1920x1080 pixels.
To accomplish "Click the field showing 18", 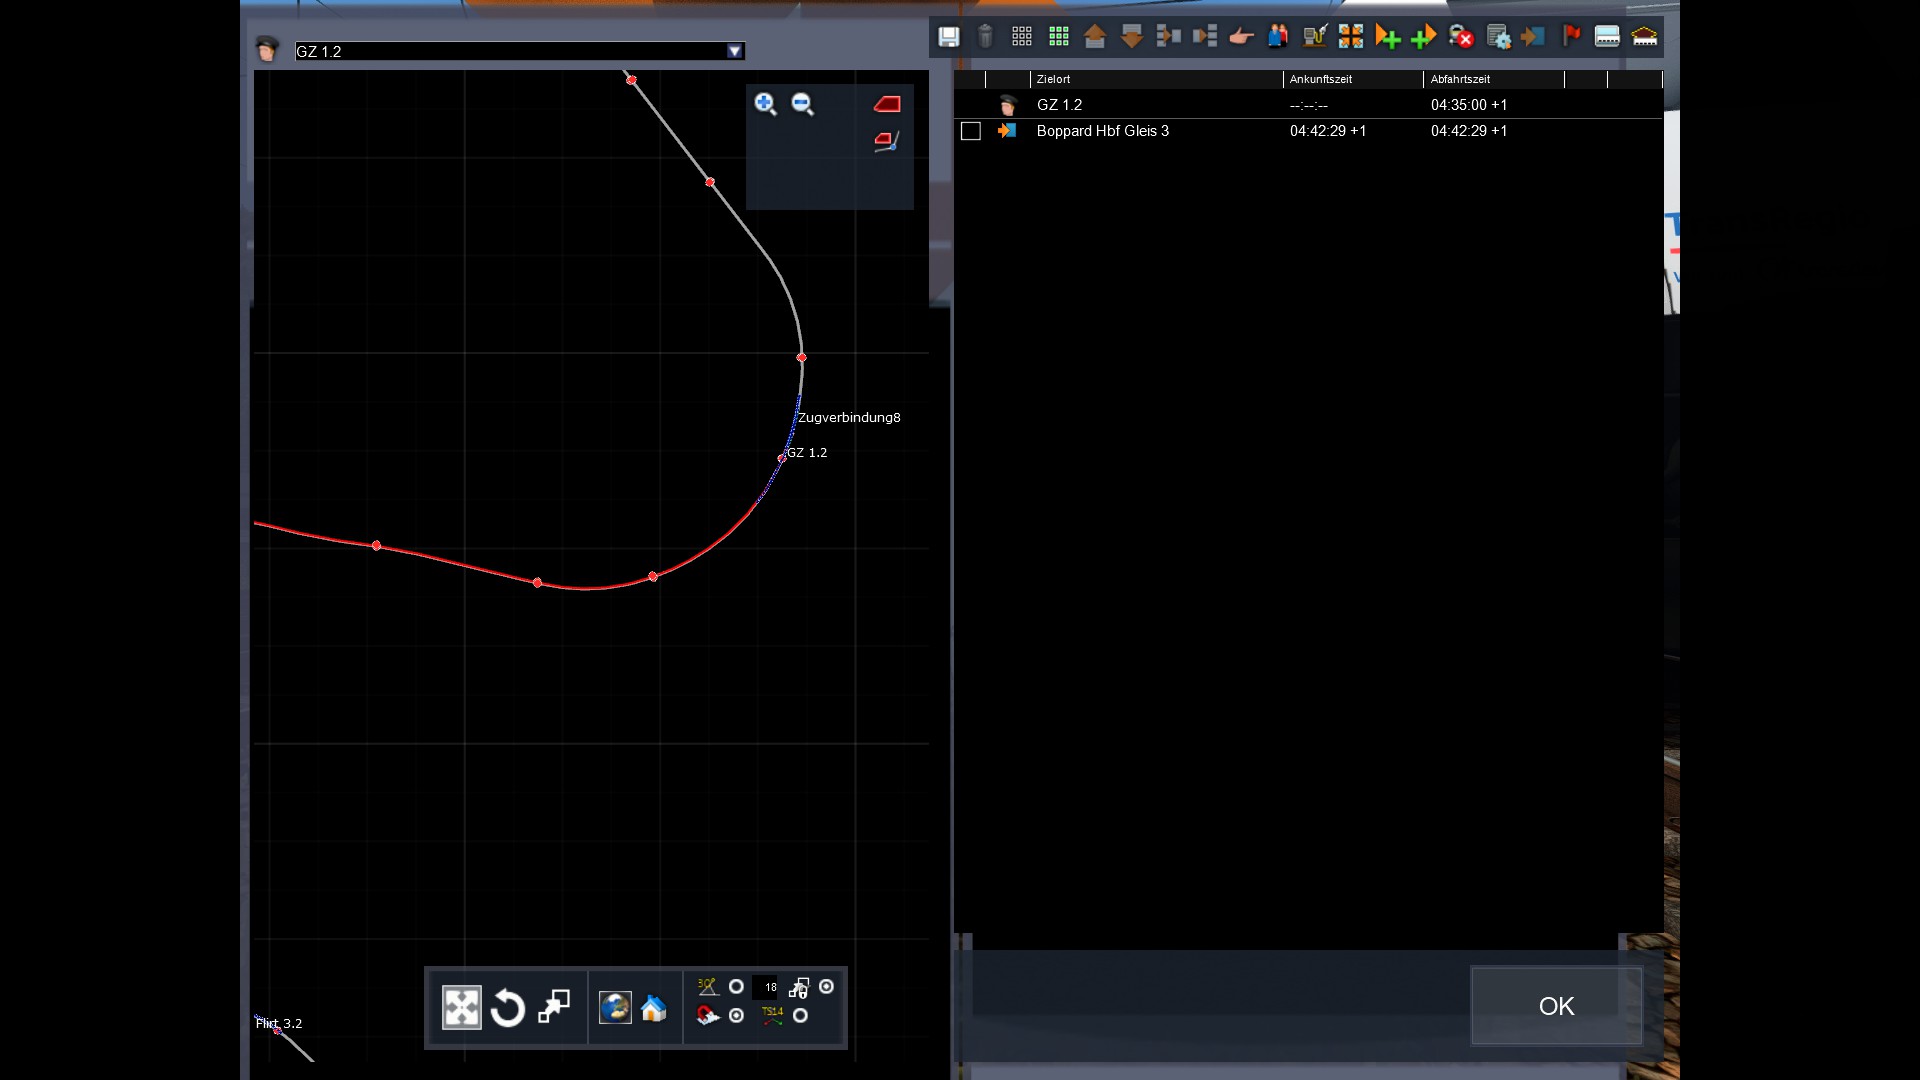I will pos(766,987).
